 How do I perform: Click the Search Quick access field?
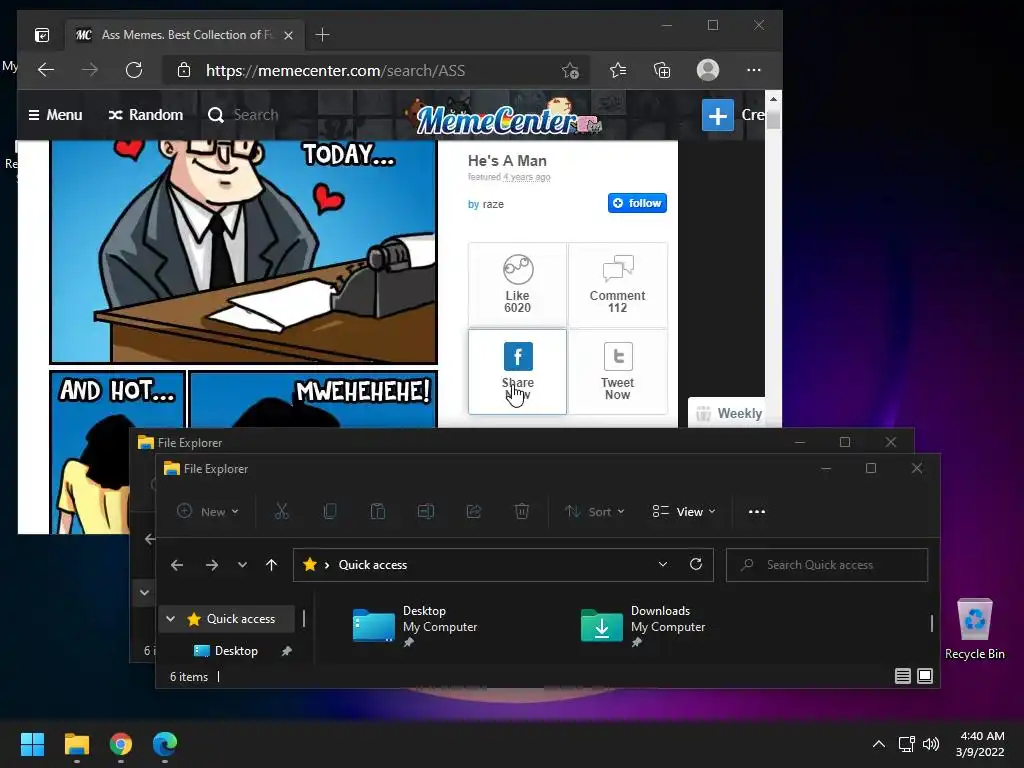(x=827, y=565)
